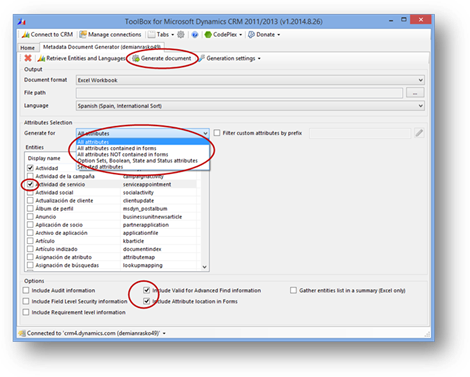Open the Language combo box
The image size is (470, 377).
click(250, 106)
